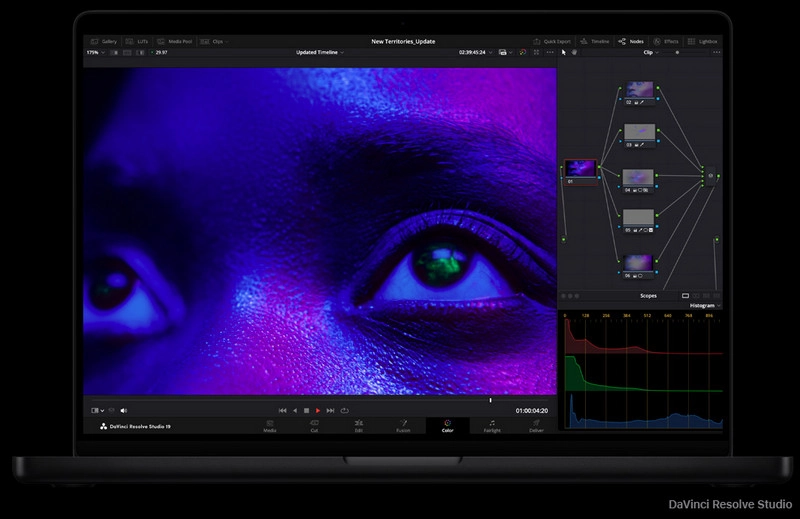Select the hand pan tool in node editor

tap(574, 52)
